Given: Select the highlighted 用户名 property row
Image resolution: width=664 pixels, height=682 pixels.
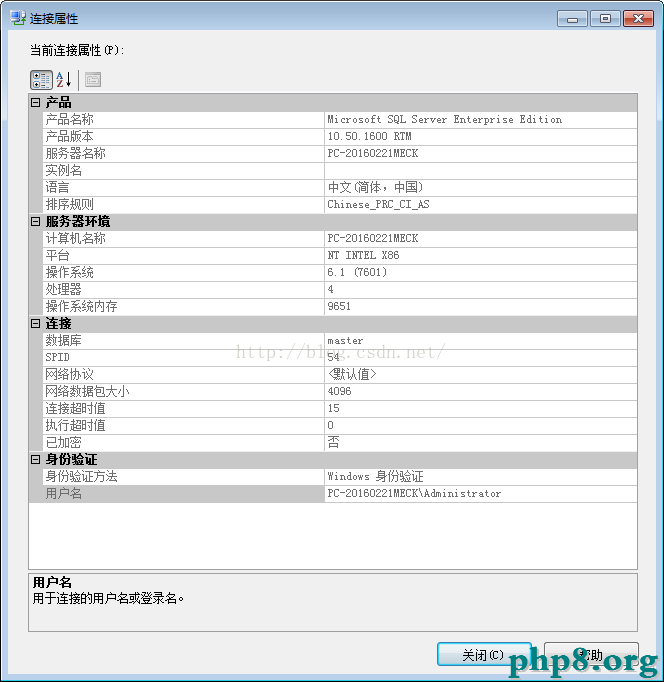Looking at the screenshot, I should (x=340, y=494).
